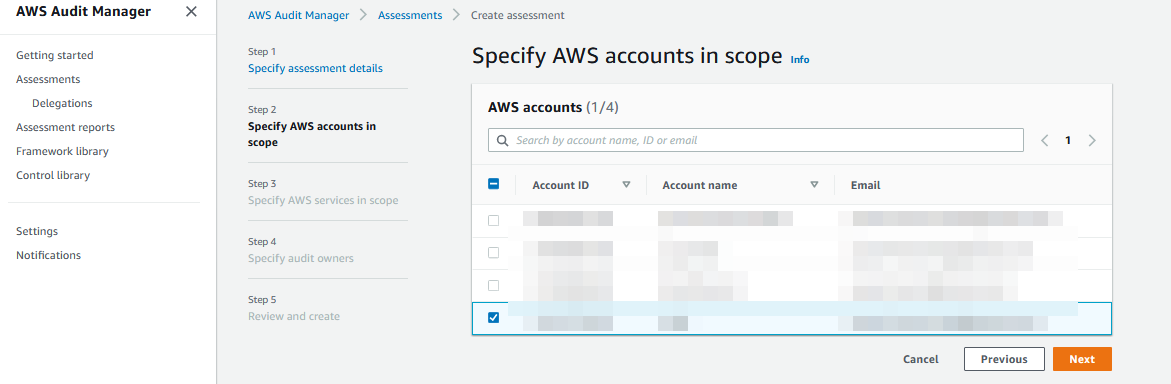This screenshot has width=1171, height=384.
Task: Click the AWS Audit Manager sidebar title
Action: (x=83, y=11)
